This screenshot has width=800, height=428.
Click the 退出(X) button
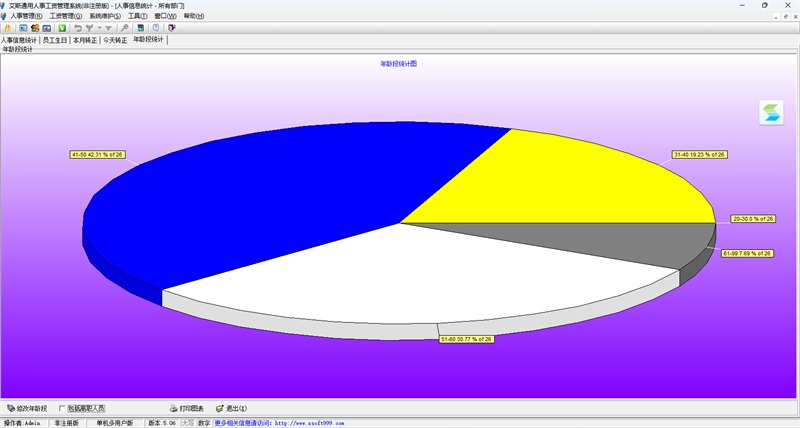[x=232, y=409]
